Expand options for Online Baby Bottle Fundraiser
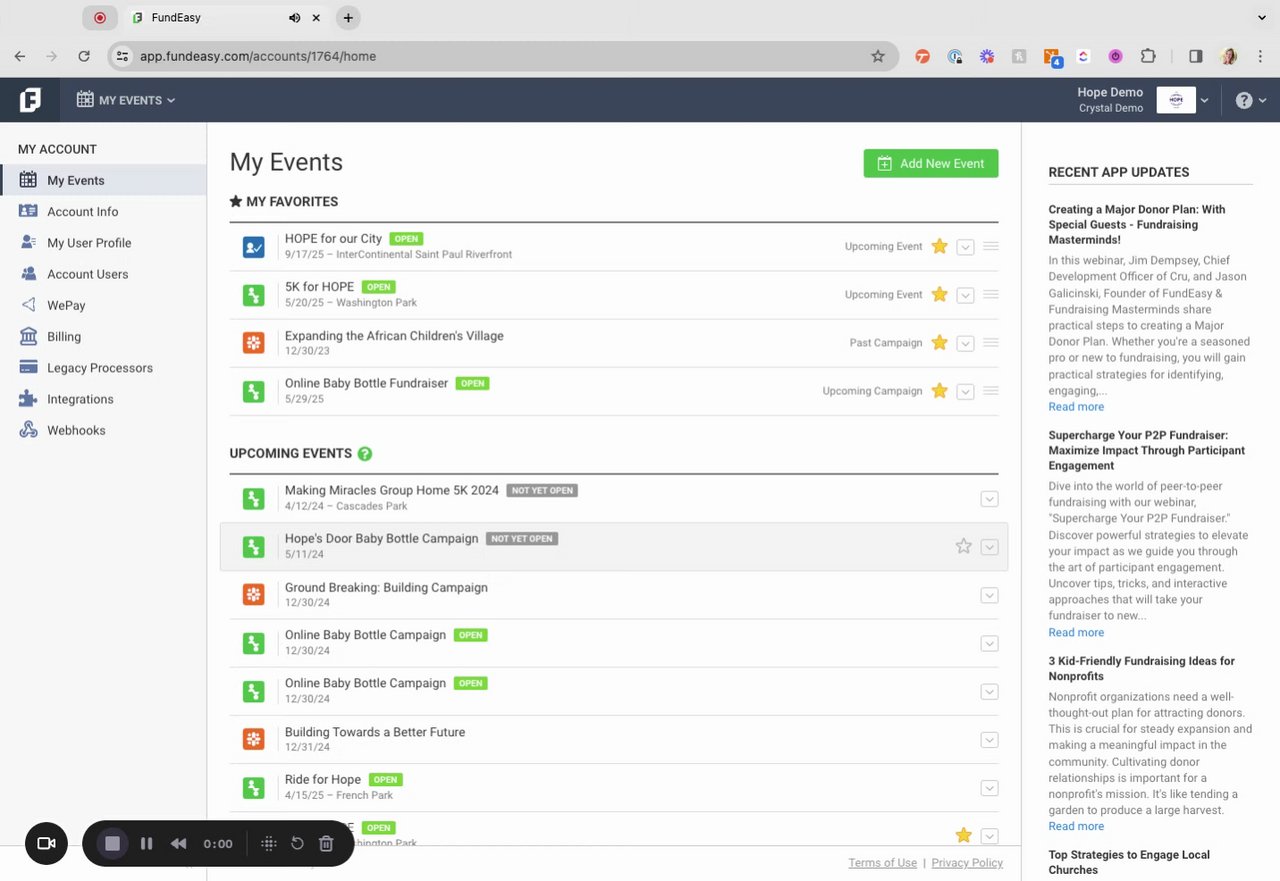Image resolution: width=1280 pixels, height=881 pixels. 965,392
